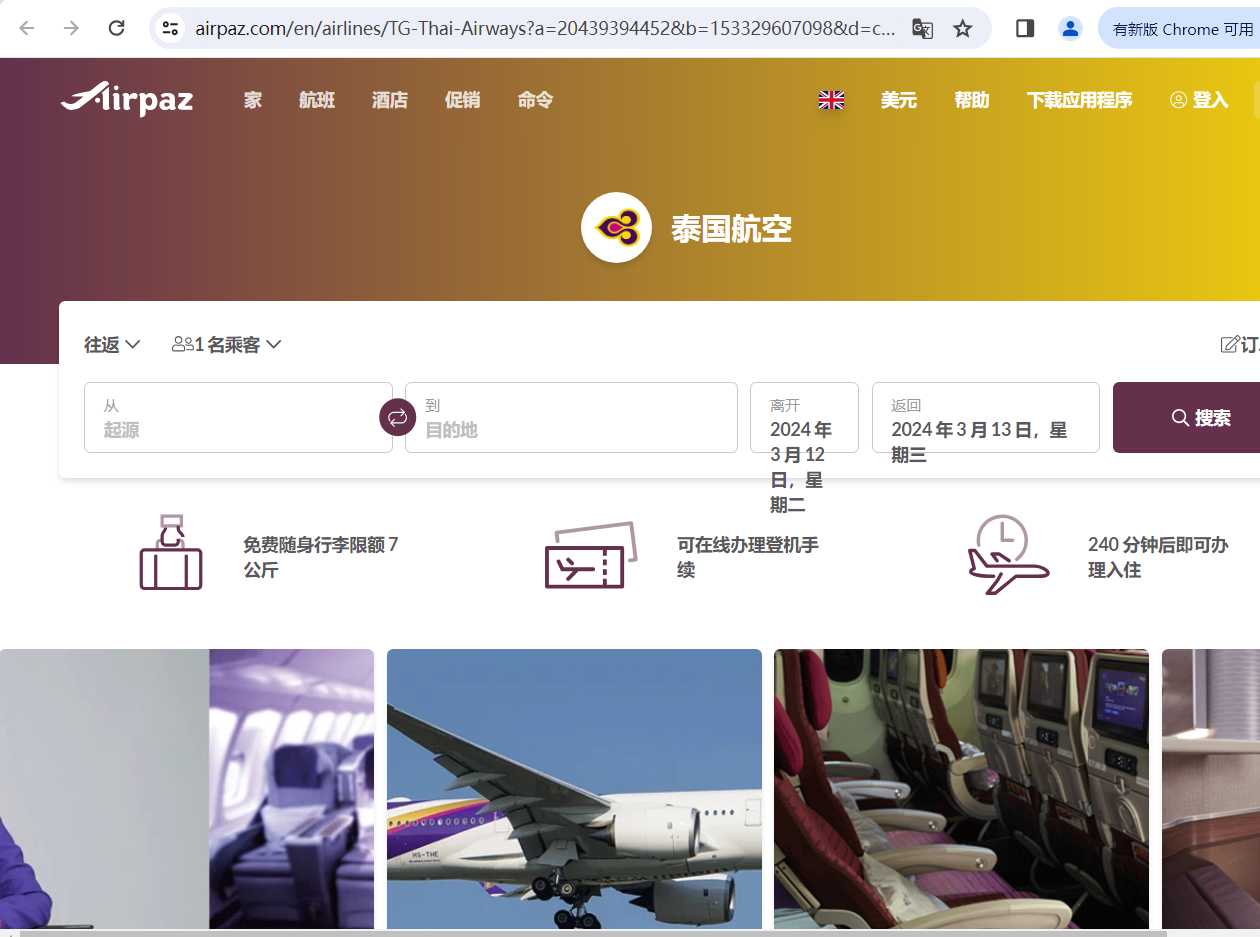
Task: Click the translate page icon
Action: pos(922,29)
